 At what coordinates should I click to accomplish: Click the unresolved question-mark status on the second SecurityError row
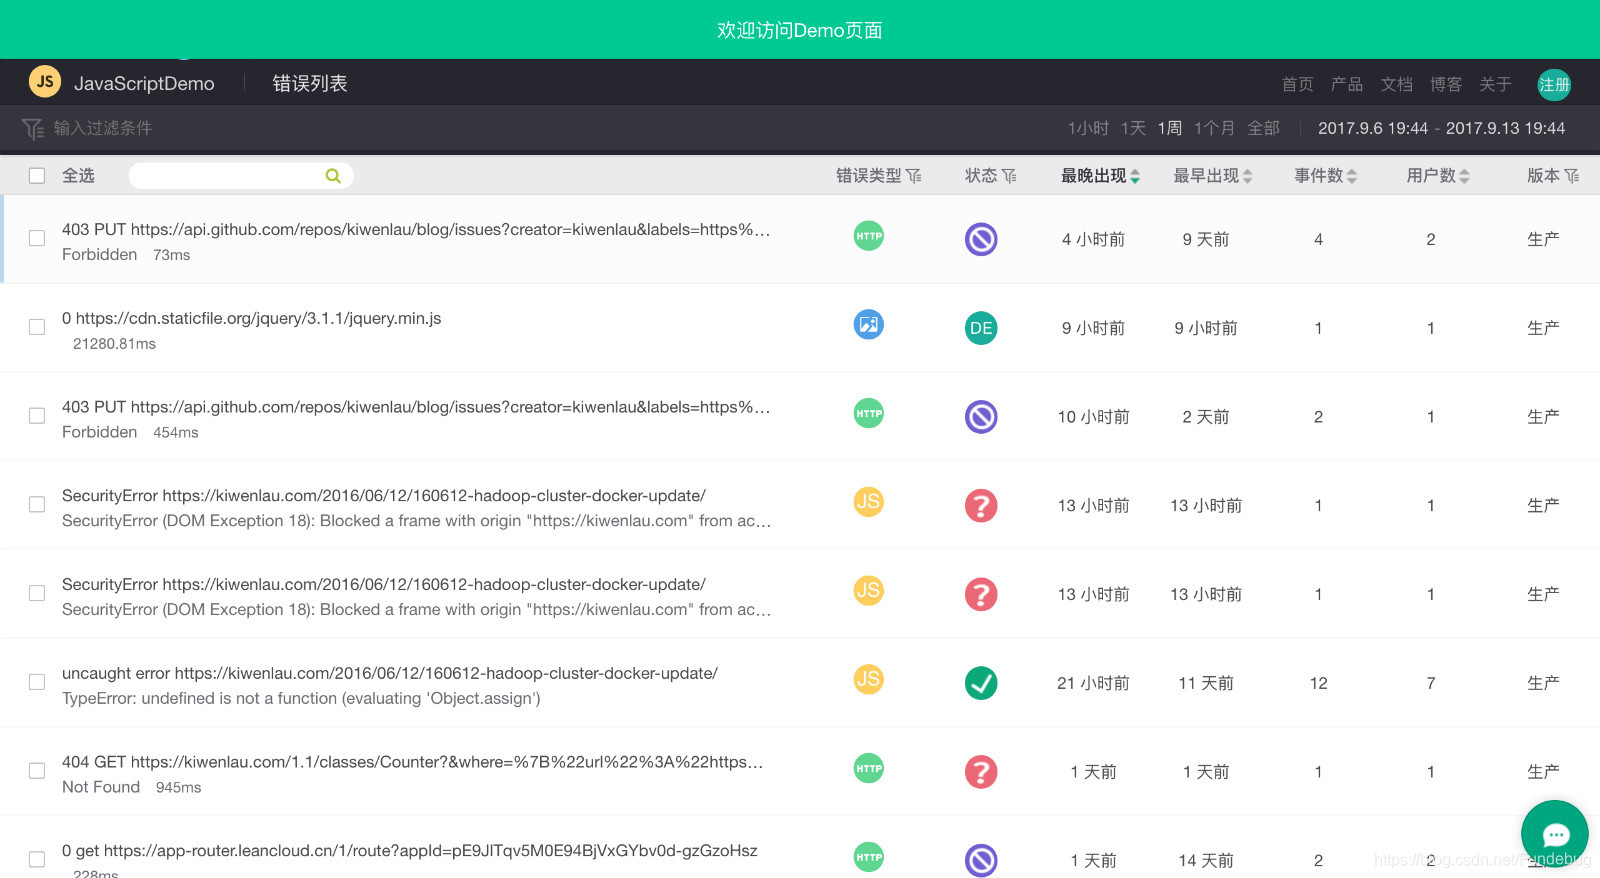point(981,594)
